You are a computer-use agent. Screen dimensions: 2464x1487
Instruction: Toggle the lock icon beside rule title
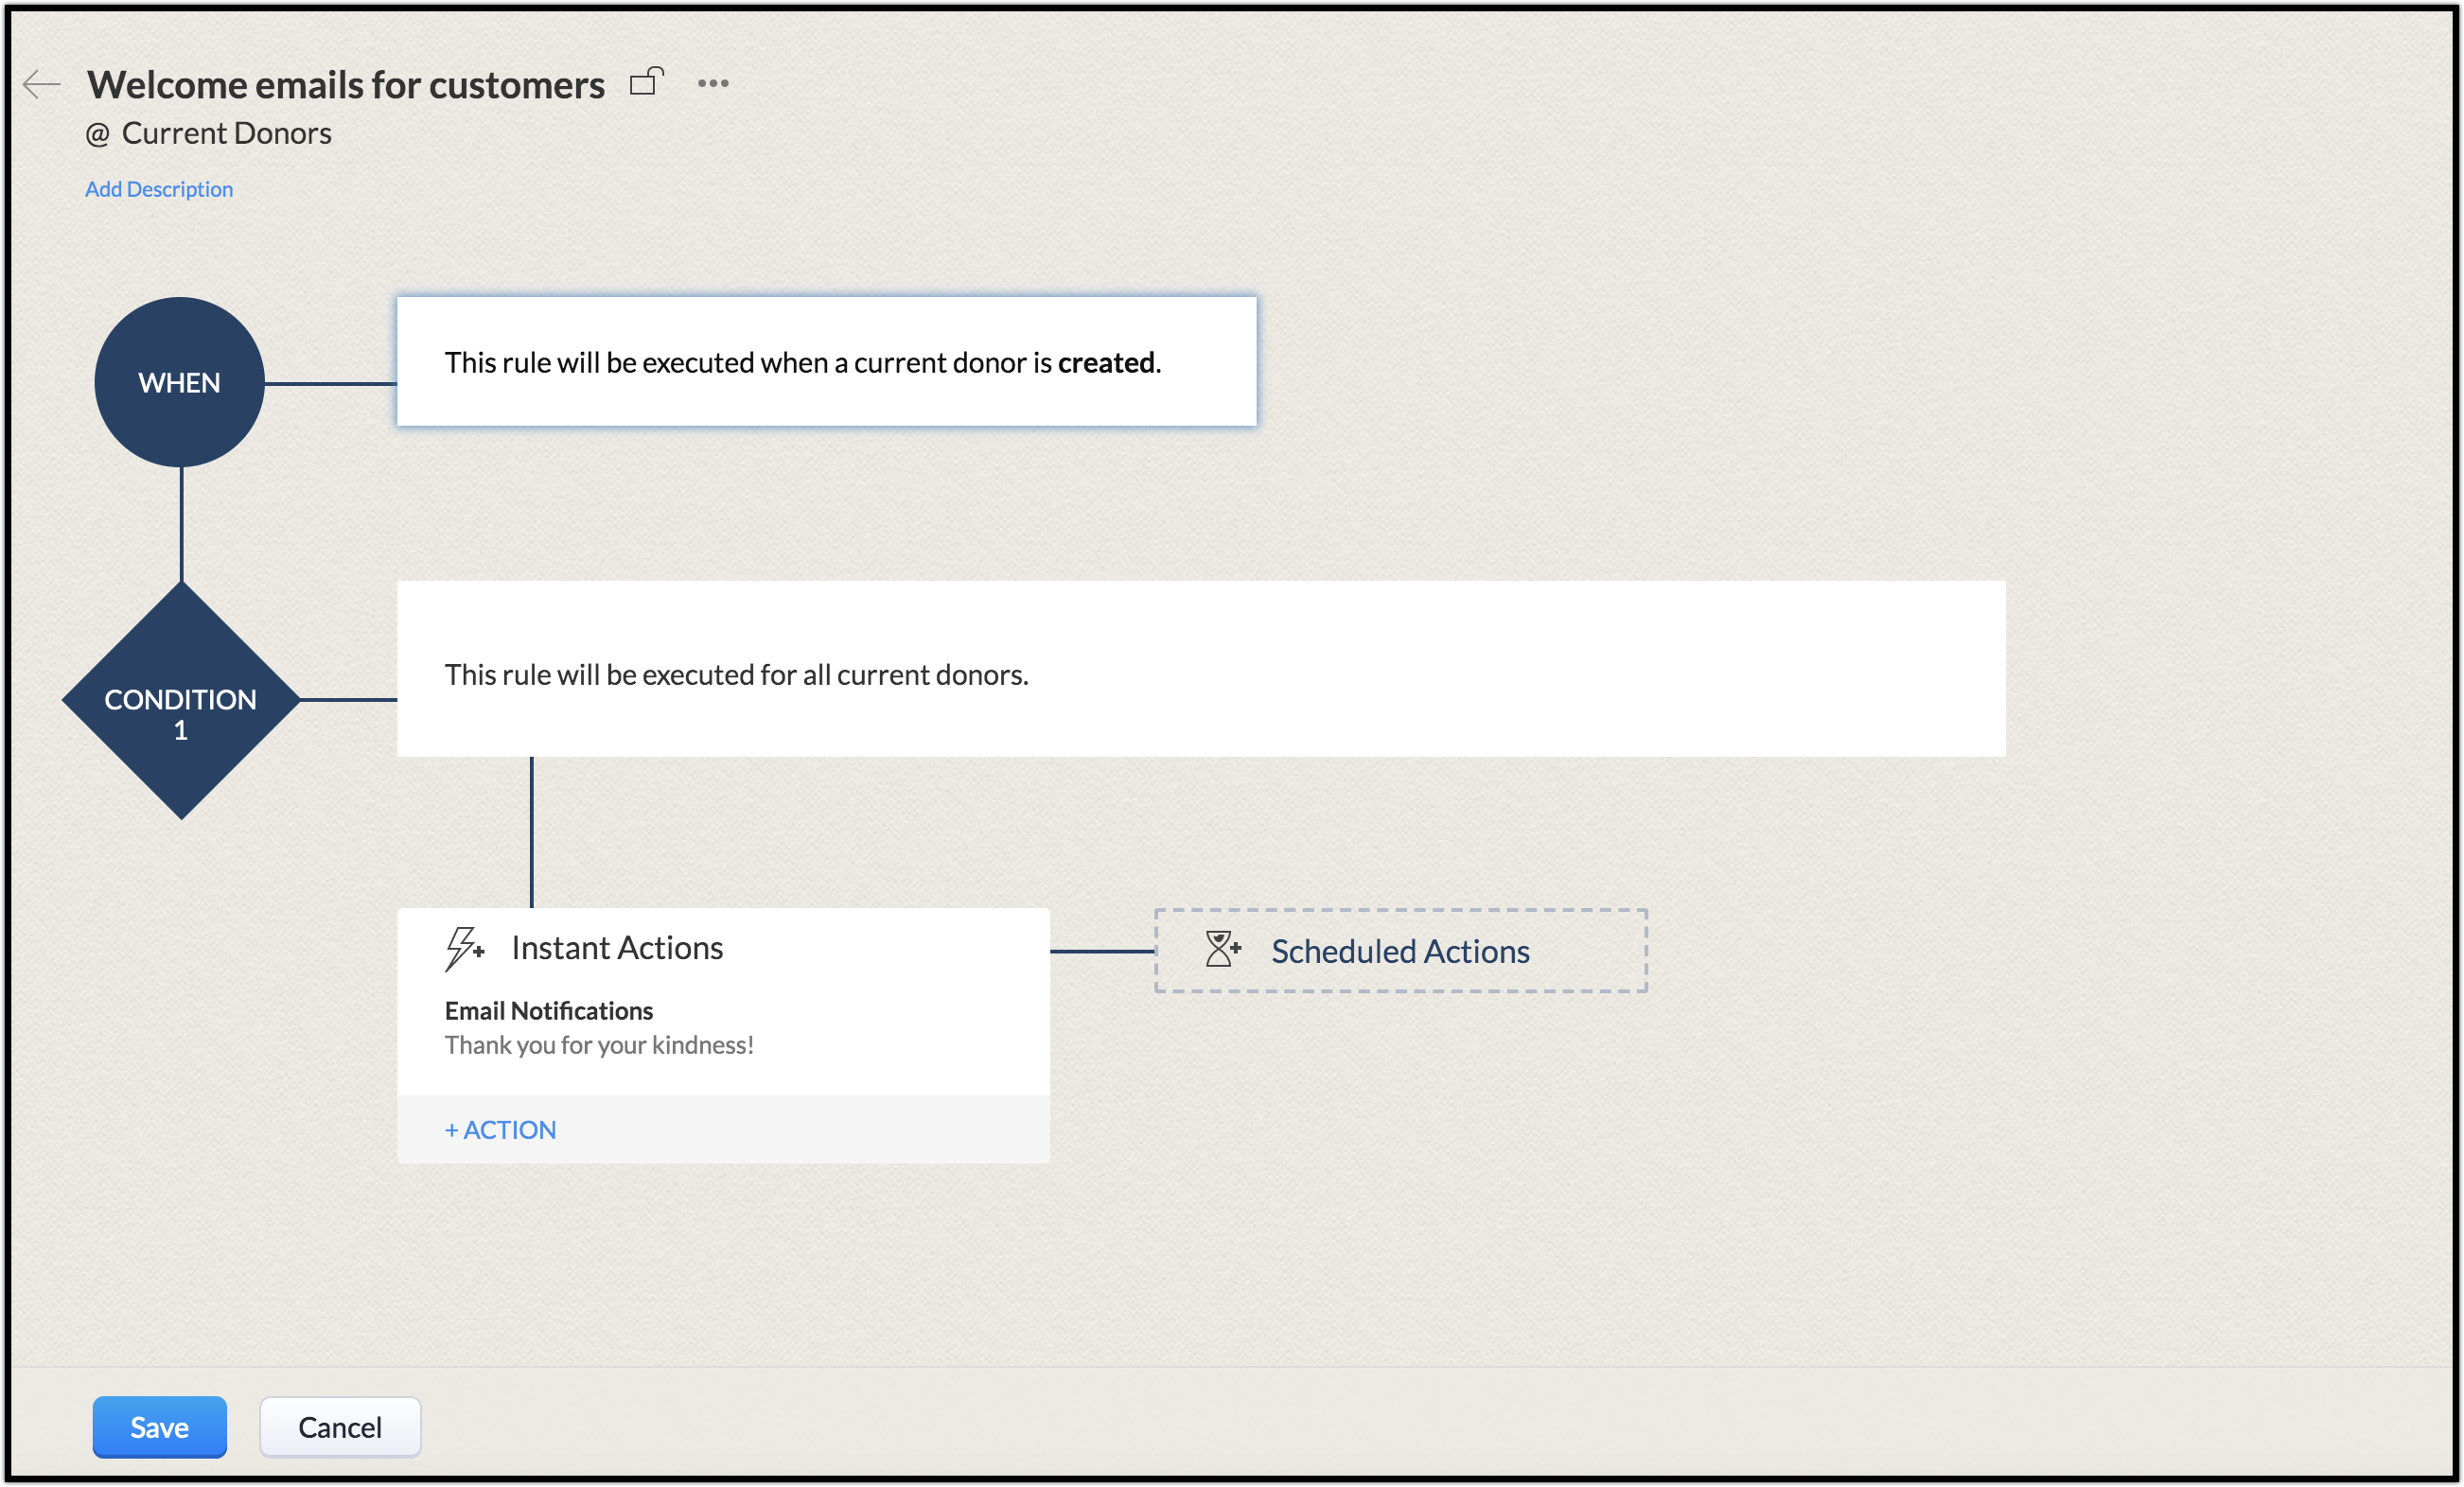coord(646,82)
